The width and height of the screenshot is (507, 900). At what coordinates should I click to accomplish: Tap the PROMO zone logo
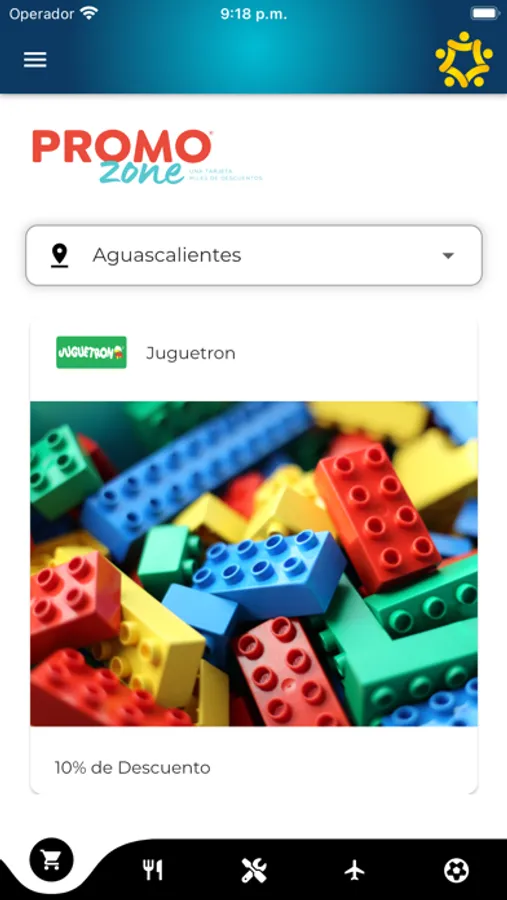coord(122,156)
